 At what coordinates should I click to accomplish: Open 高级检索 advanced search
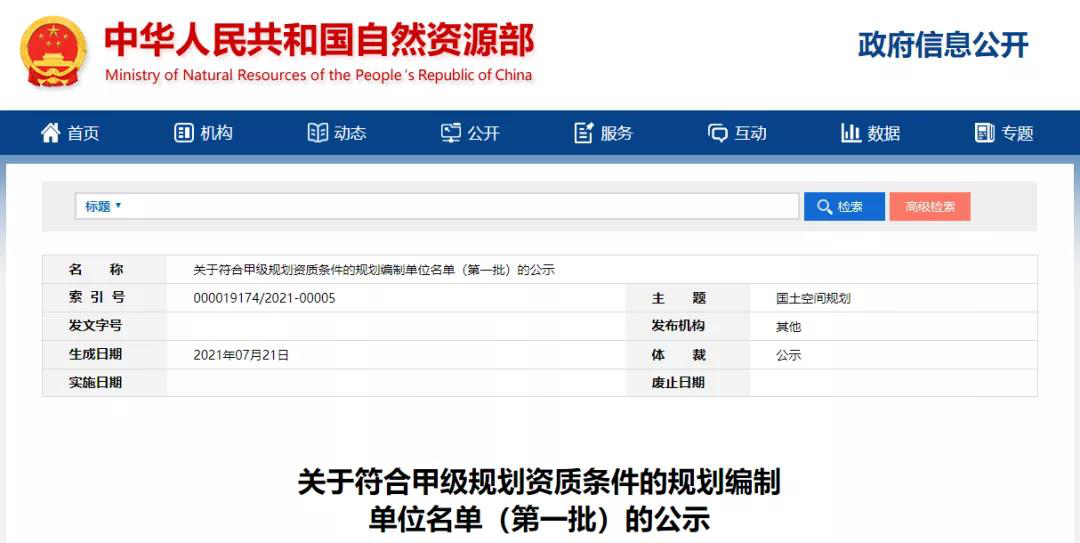(929, 207)
